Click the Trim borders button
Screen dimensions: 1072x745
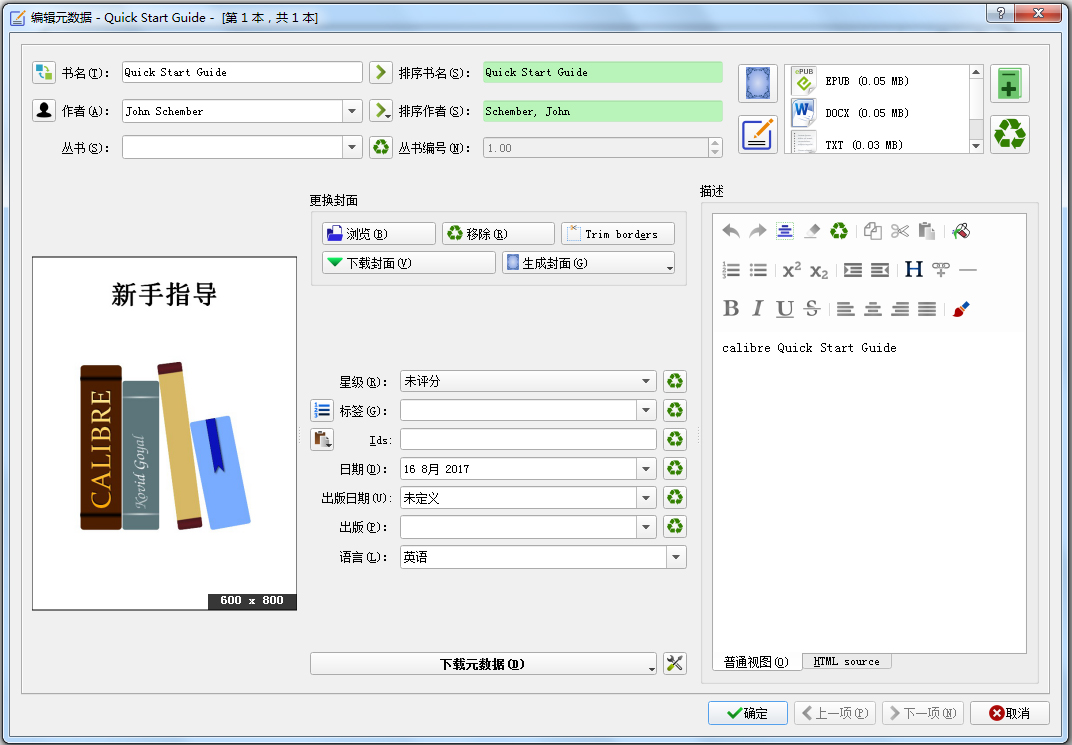tap(618, 234)
